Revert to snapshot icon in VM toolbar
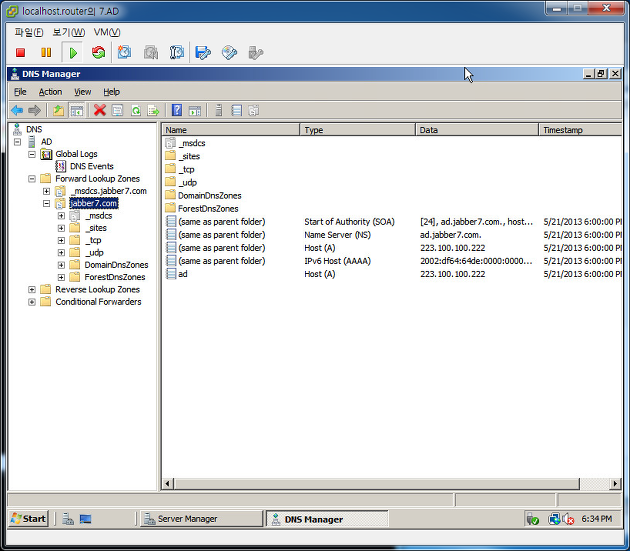Viewport: 630px width, 551px height. [151, 53]
